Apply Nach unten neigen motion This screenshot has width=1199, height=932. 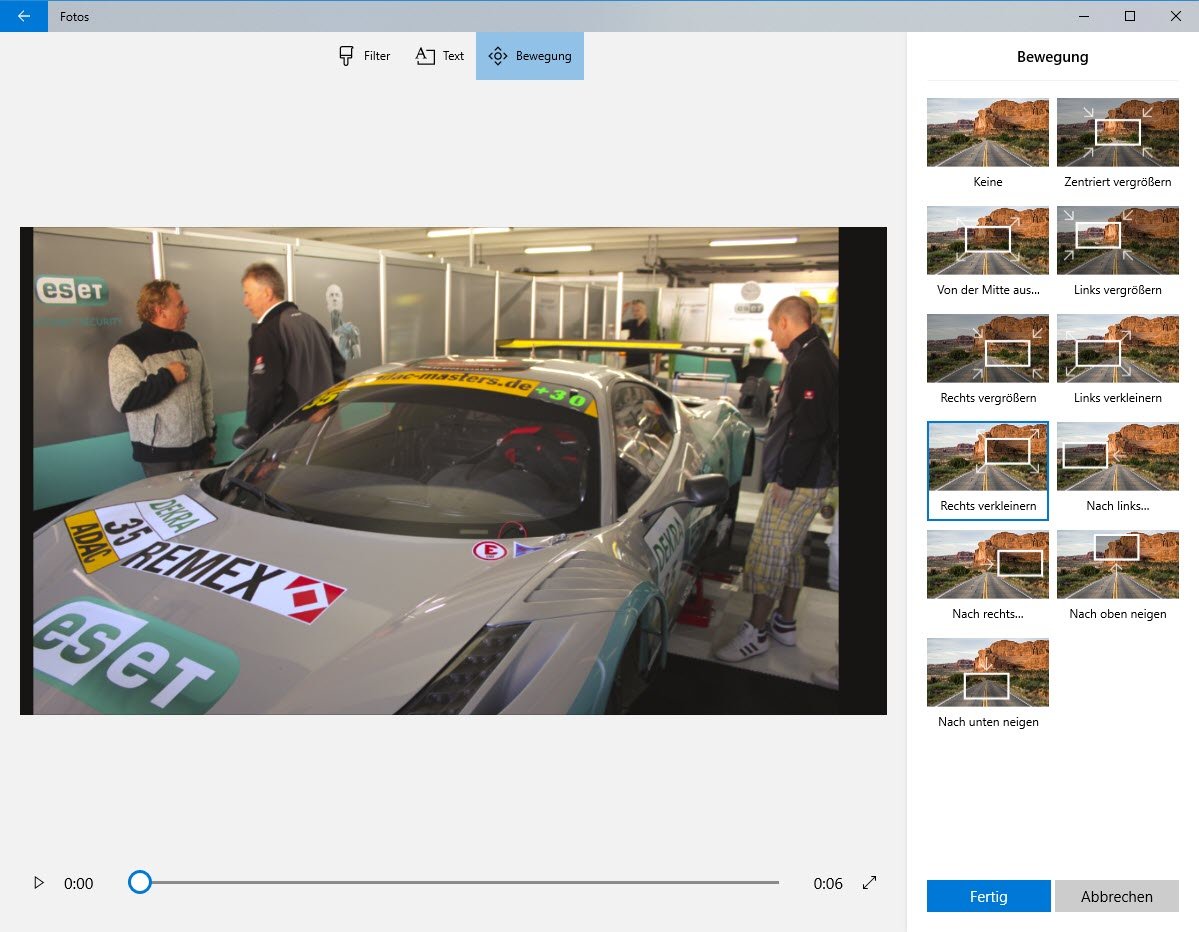click(x=987, y=672)
